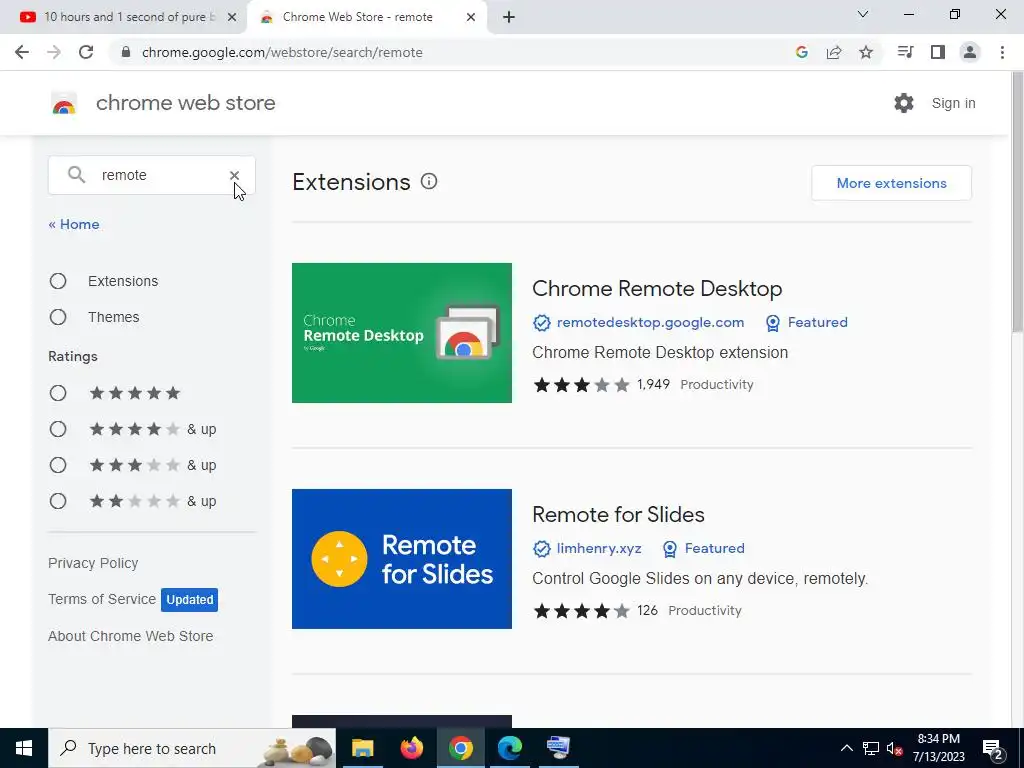Go back using the browser back arrow
Screen dimensions: 1024x768
coord(22,52)
